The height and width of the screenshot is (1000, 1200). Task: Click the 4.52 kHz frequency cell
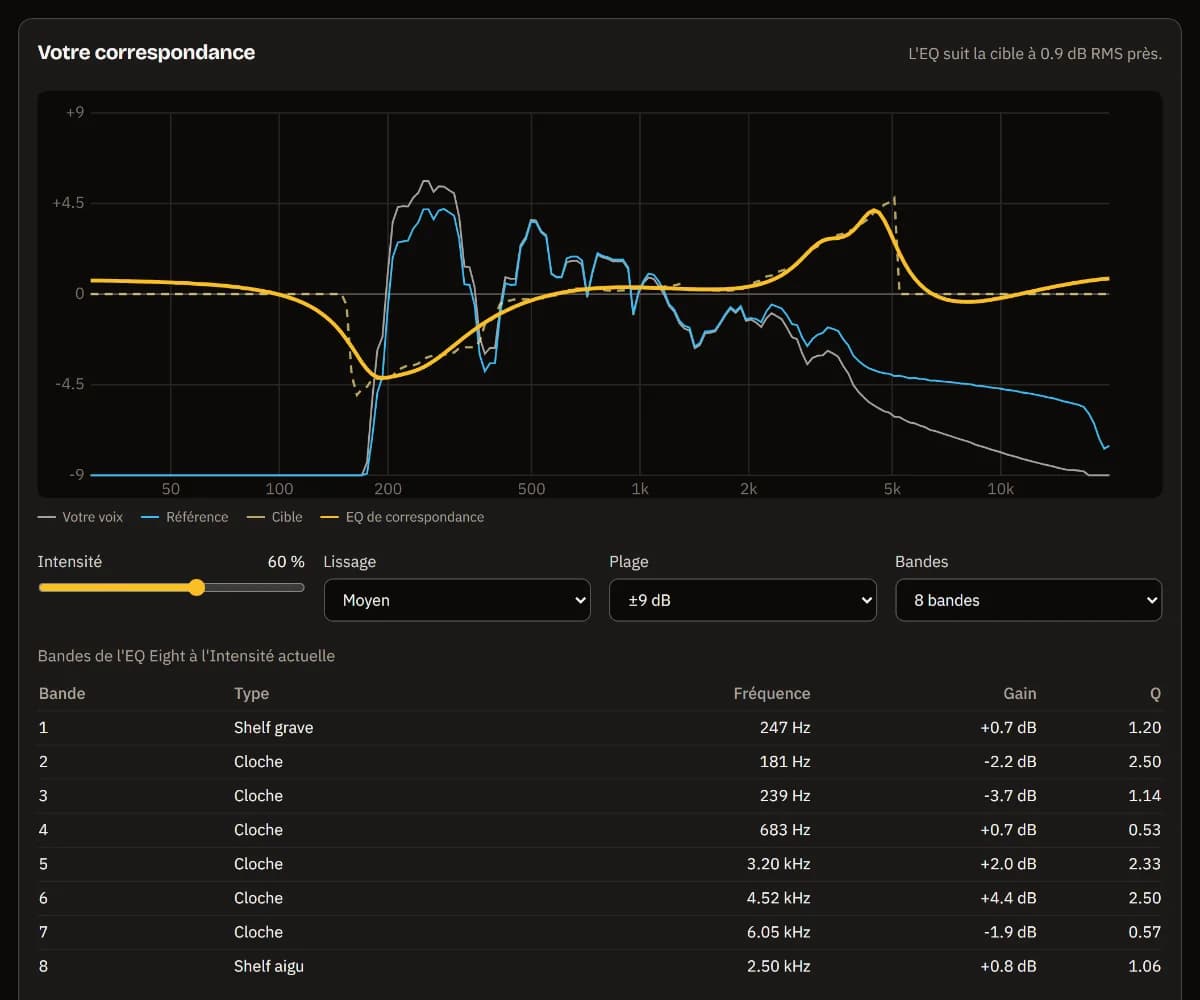(778, 897)
